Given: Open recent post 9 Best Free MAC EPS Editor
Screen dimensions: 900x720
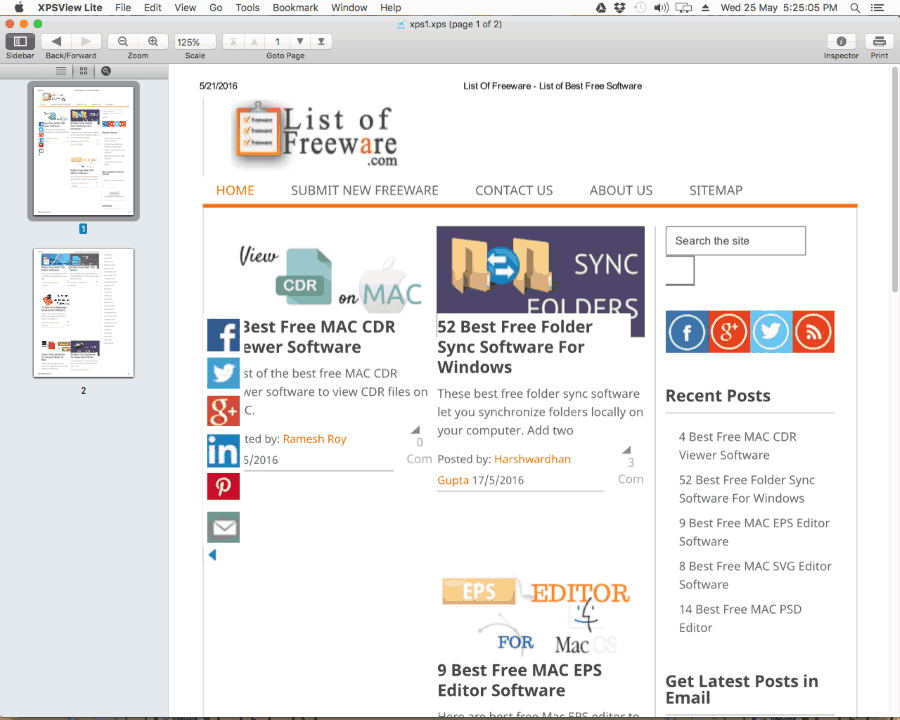Looking at the screenshot, I should click(x=754, y=532).
